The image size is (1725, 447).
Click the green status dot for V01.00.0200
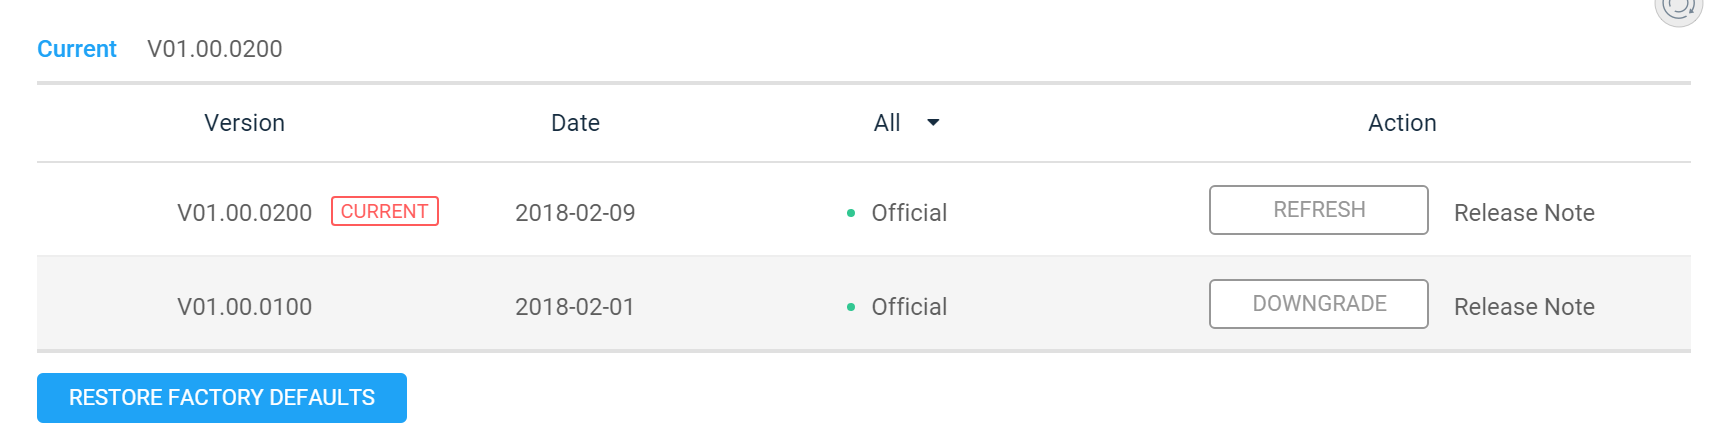tap(851, 213)
